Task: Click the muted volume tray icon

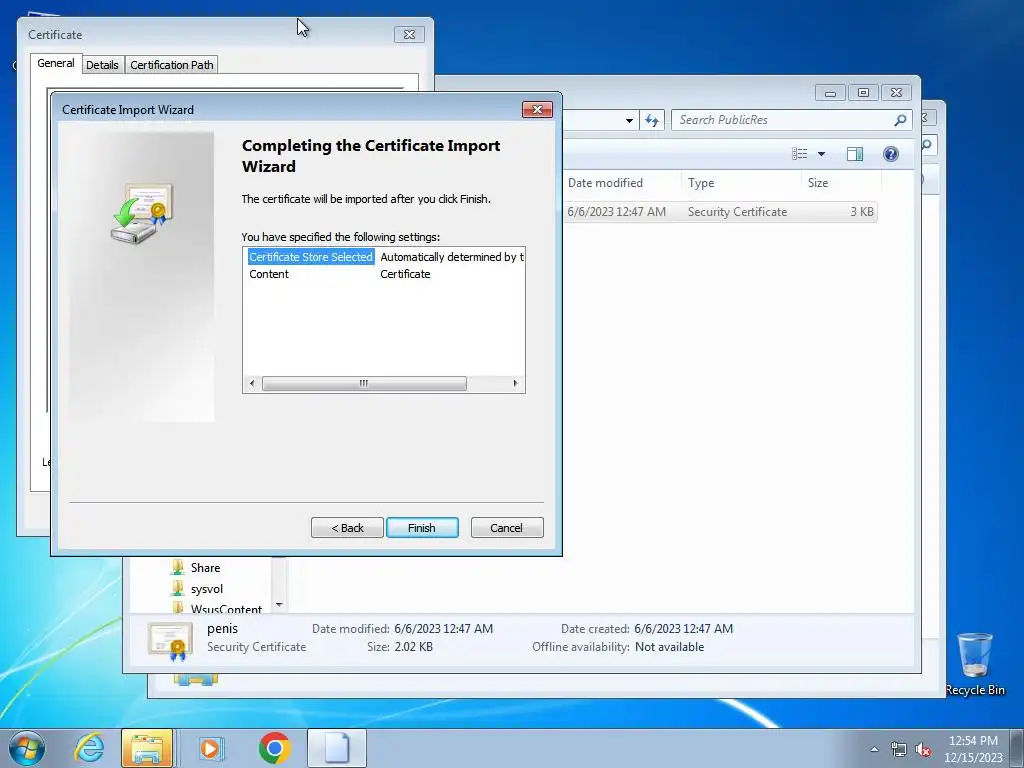Action: click(x=923, y=749)
